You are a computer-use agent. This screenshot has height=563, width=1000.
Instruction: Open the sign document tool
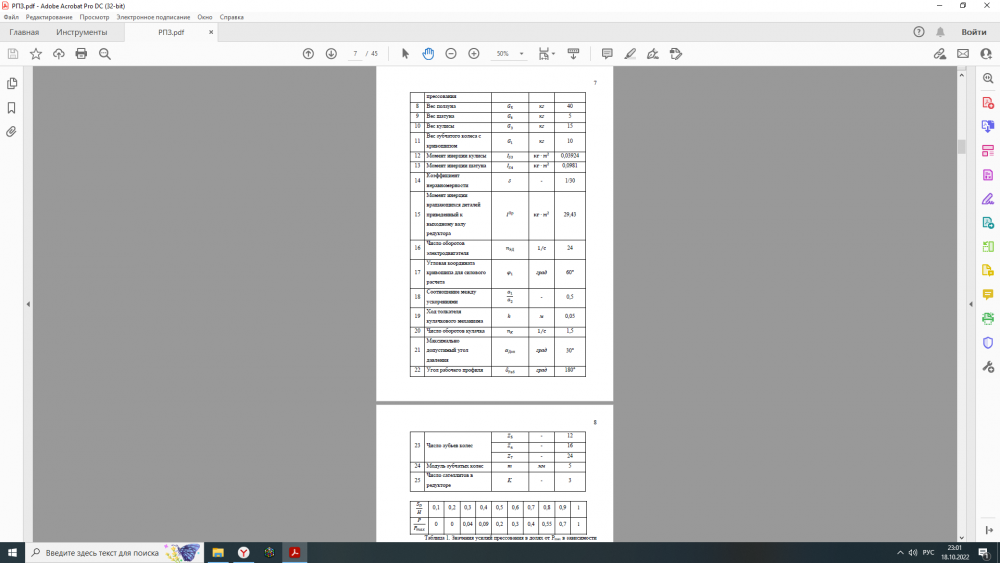tap(653, 54)
